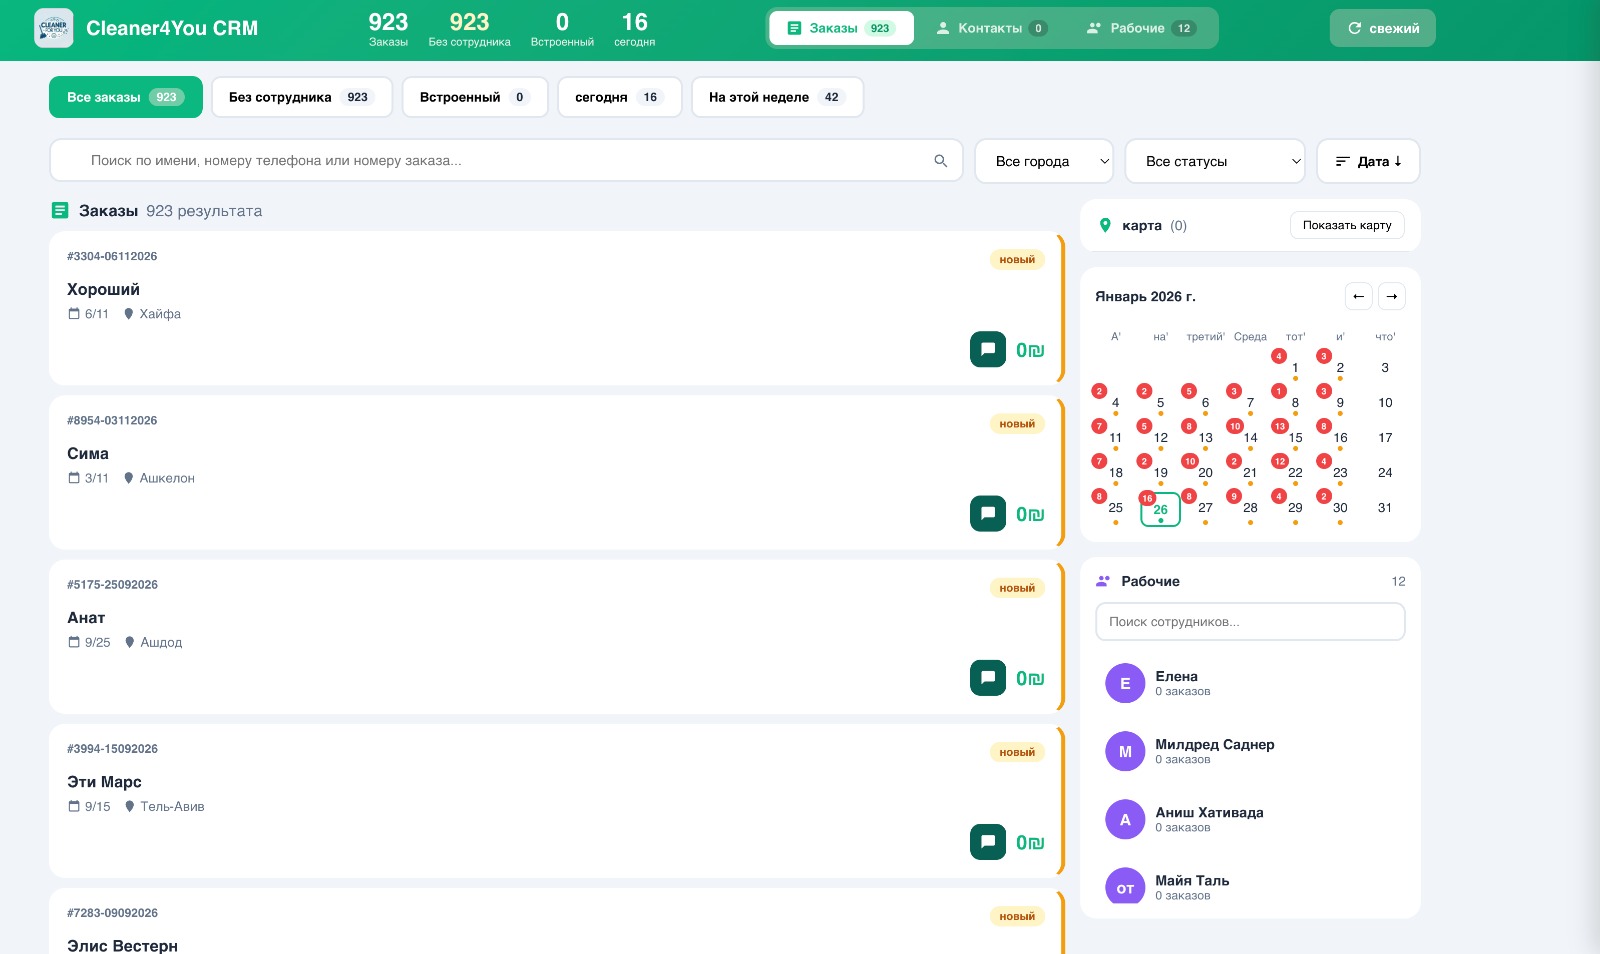The image size is (1600, 954).
Task: Click the Поиск сотрудников input field
Action: pyautogui.click(x=1250, y=621)
